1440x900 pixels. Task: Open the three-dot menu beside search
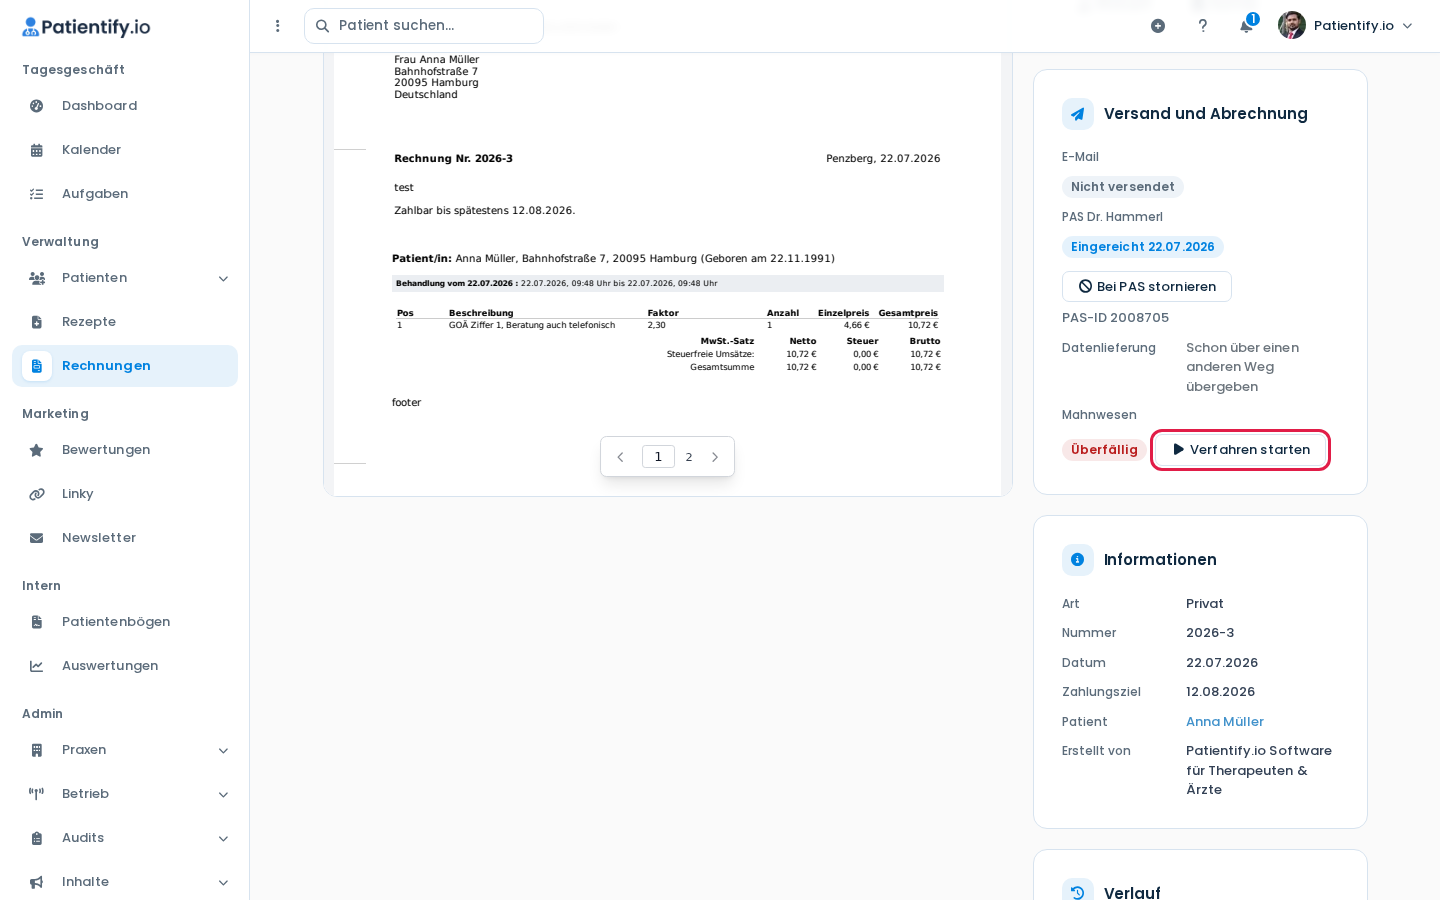(x=278, y=26)
